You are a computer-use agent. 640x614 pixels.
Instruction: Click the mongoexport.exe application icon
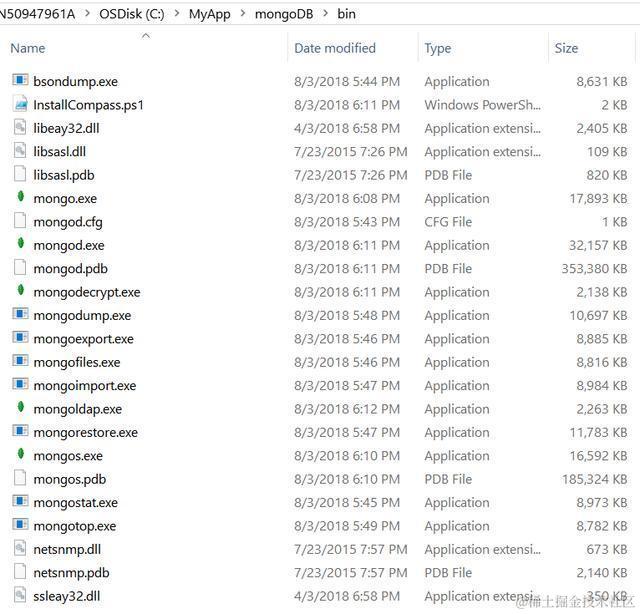point(20,337)
